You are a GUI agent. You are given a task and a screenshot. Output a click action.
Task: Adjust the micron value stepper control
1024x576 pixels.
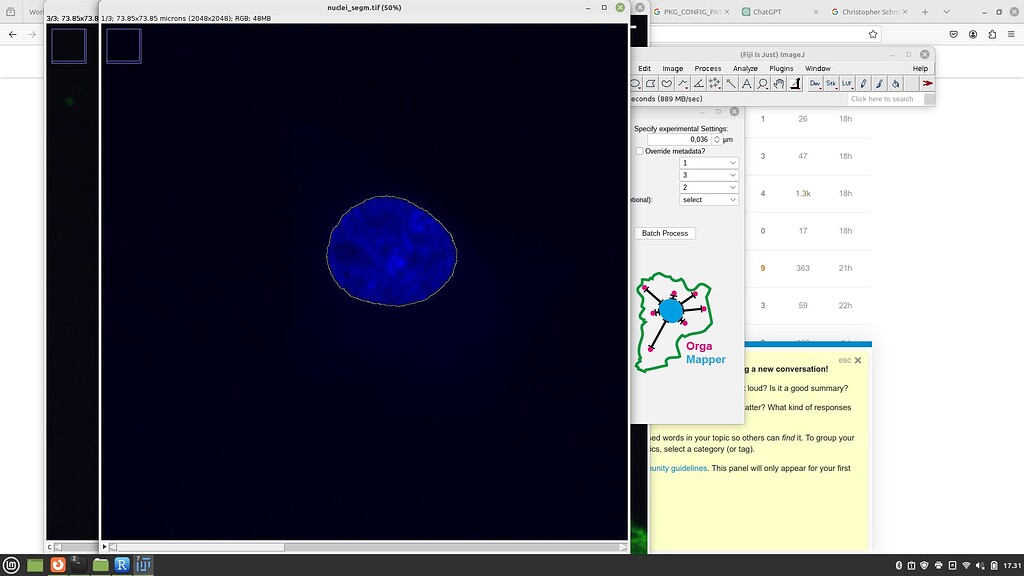(x=716, y=139)
